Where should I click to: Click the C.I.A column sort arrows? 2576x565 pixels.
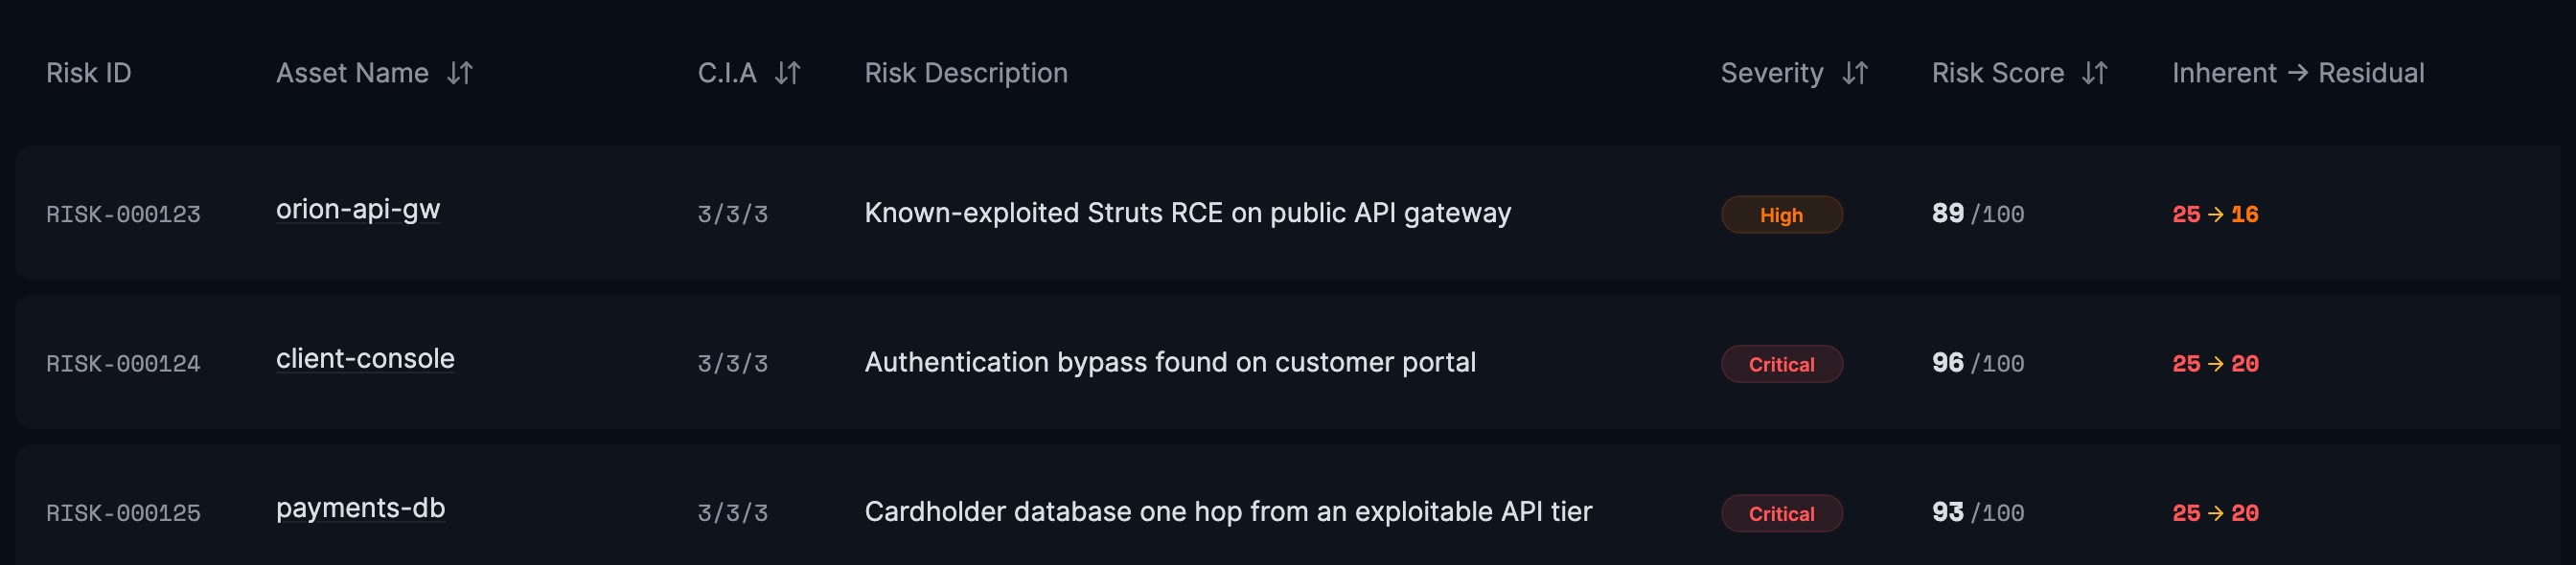tap(788, 73)
